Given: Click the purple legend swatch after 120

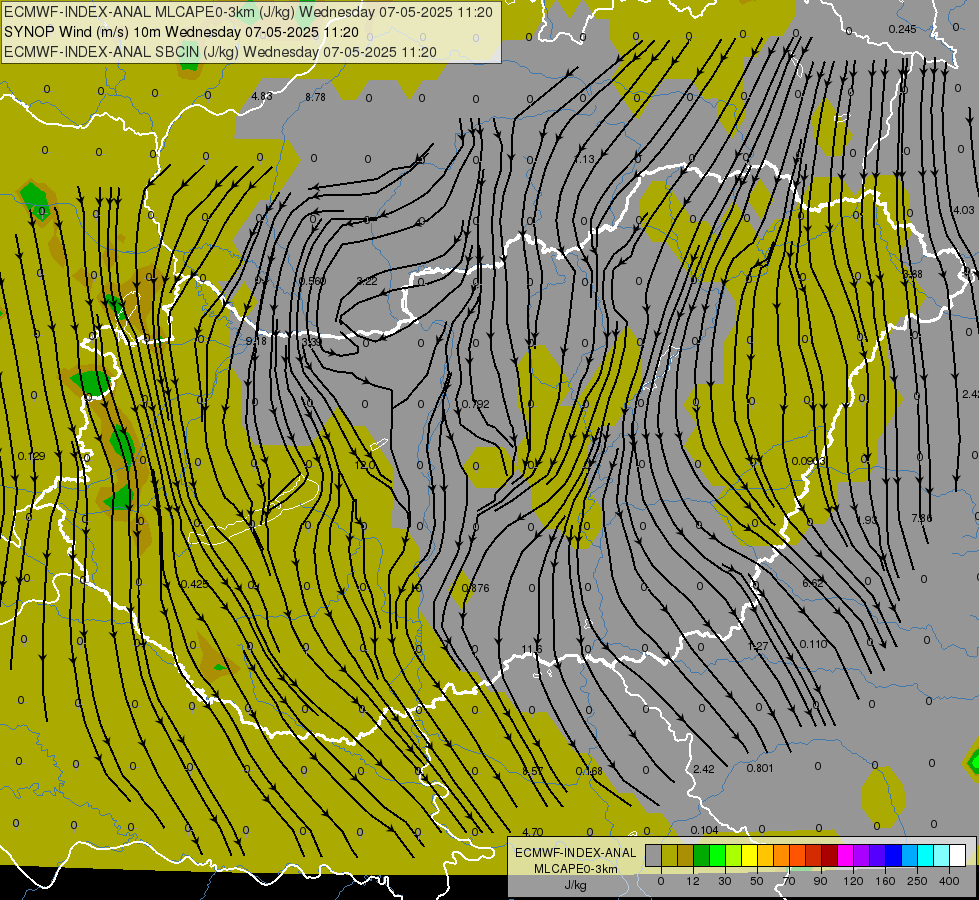Looking at the screenshot, I should pos(861,855).
